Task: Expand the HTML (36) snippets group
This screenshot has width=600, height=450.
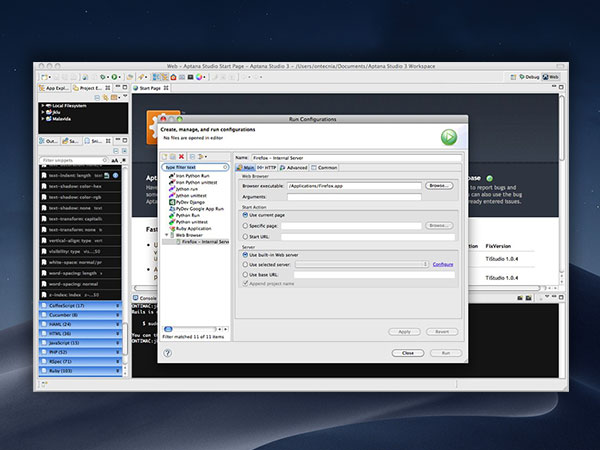Action: click(80, 334)
